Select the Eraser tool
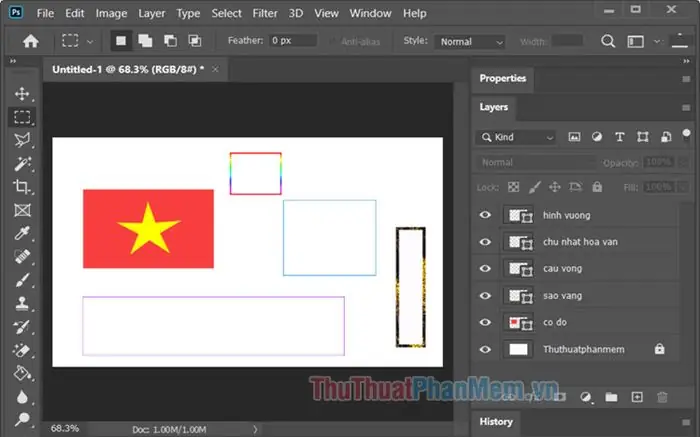This screenshot has width=700, height=437. [x=22, y=350]
